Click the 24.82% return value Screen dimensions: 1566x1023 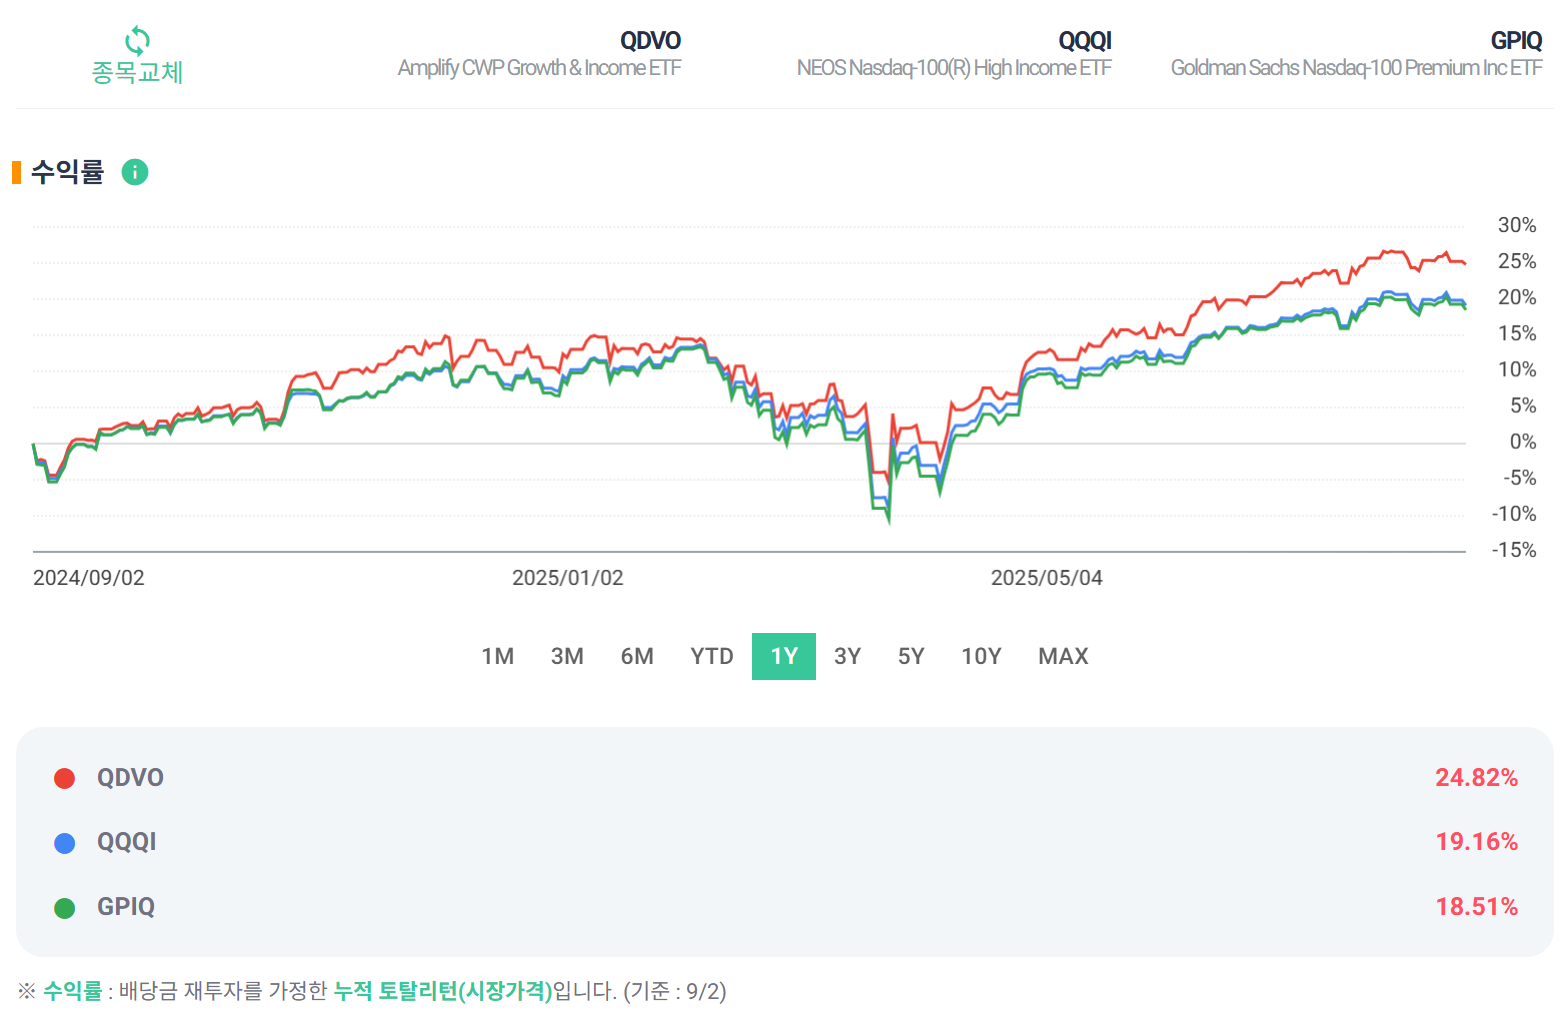point(1477,778)
